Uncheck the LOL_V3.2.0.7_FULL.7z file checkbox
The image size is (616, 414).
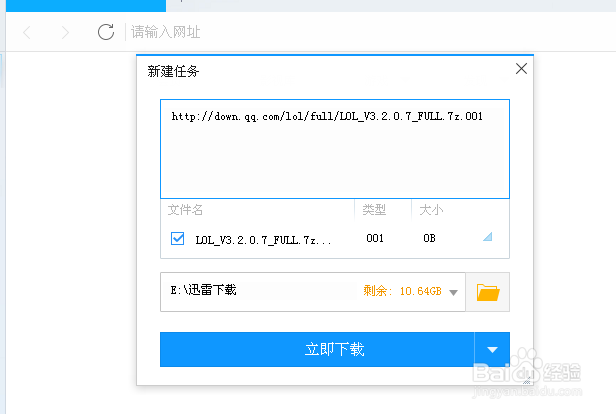tap(177, 238)
